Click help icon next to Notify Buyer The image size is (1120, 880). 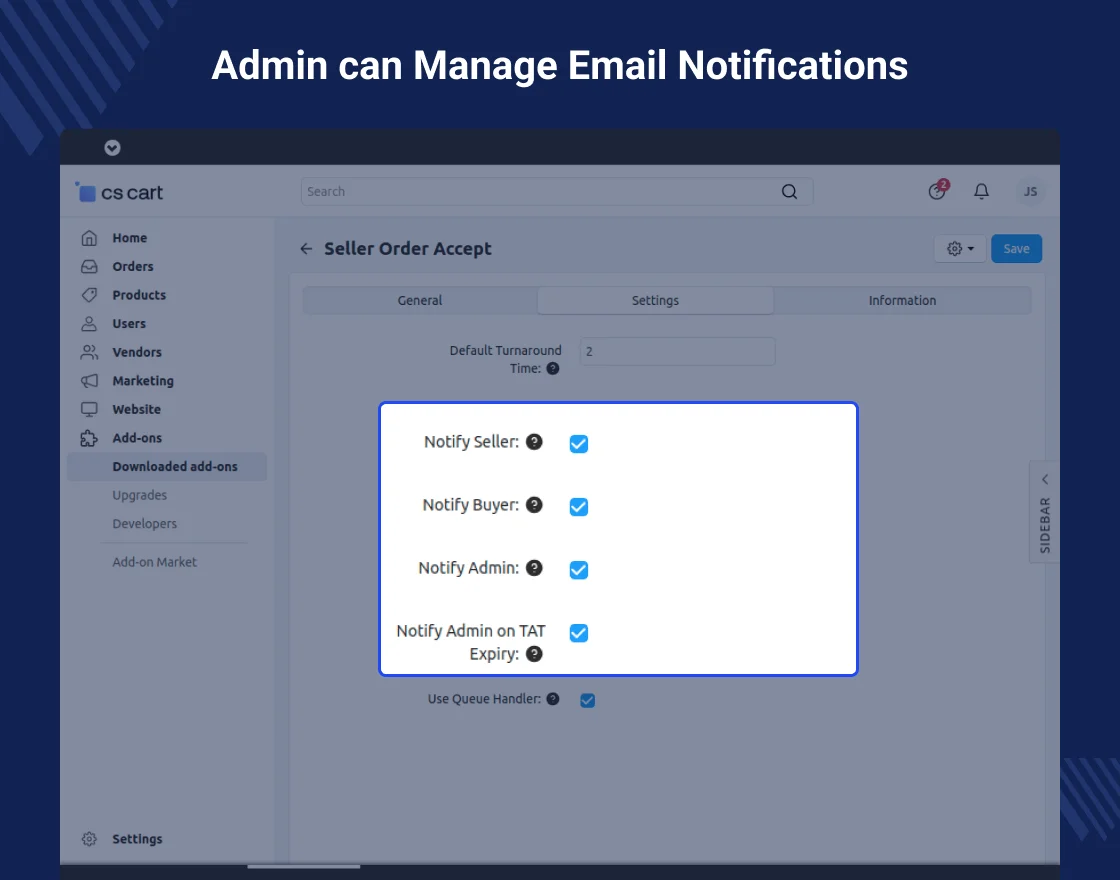[x=535, y=505]
